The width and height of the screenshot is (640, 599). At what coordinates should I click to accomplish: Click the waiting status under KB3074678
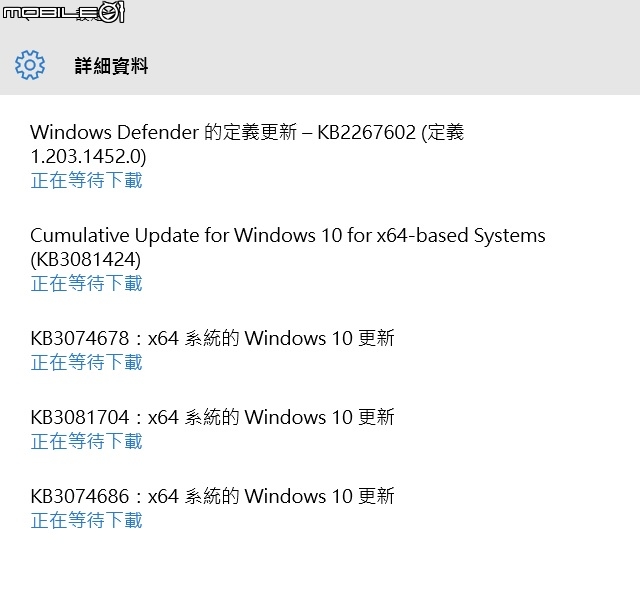(x=87, y=362)
